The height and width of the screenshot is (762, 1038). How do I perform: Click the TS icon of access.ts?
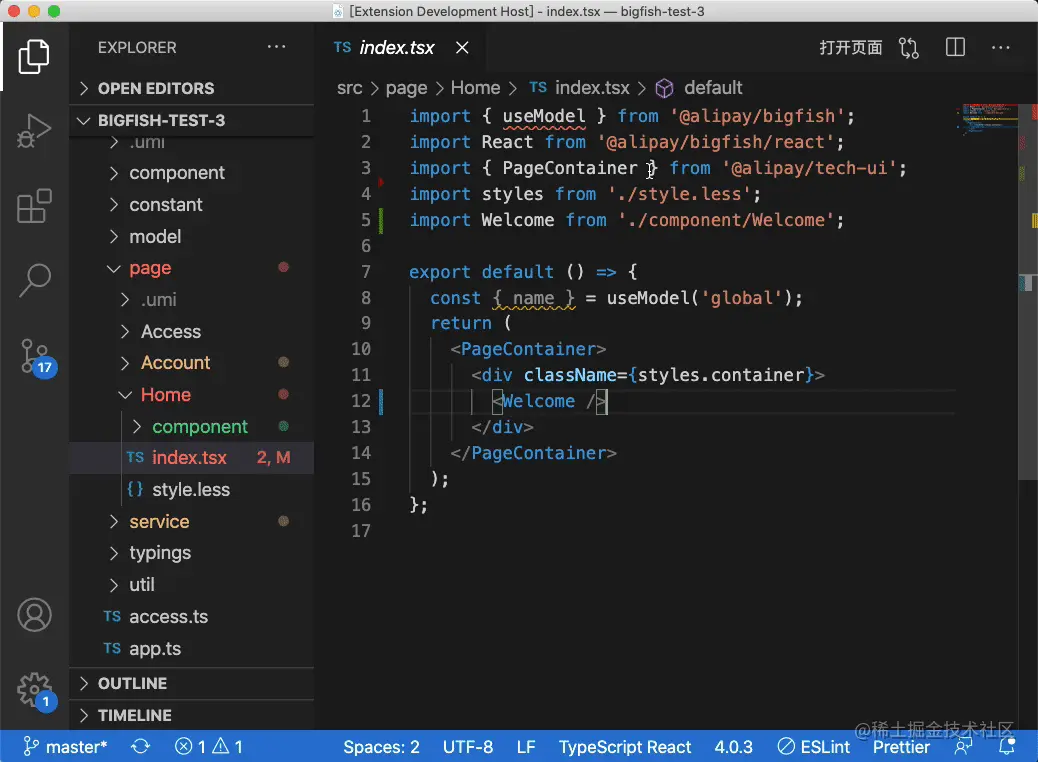(x=112, y=616)
